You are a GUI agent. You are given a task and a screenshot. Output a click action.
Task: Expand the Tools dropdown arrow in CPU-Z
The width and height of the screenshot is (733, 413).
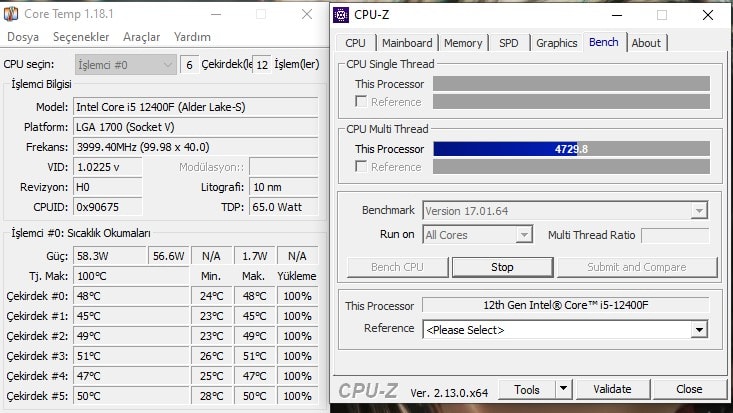coord(564,389)
